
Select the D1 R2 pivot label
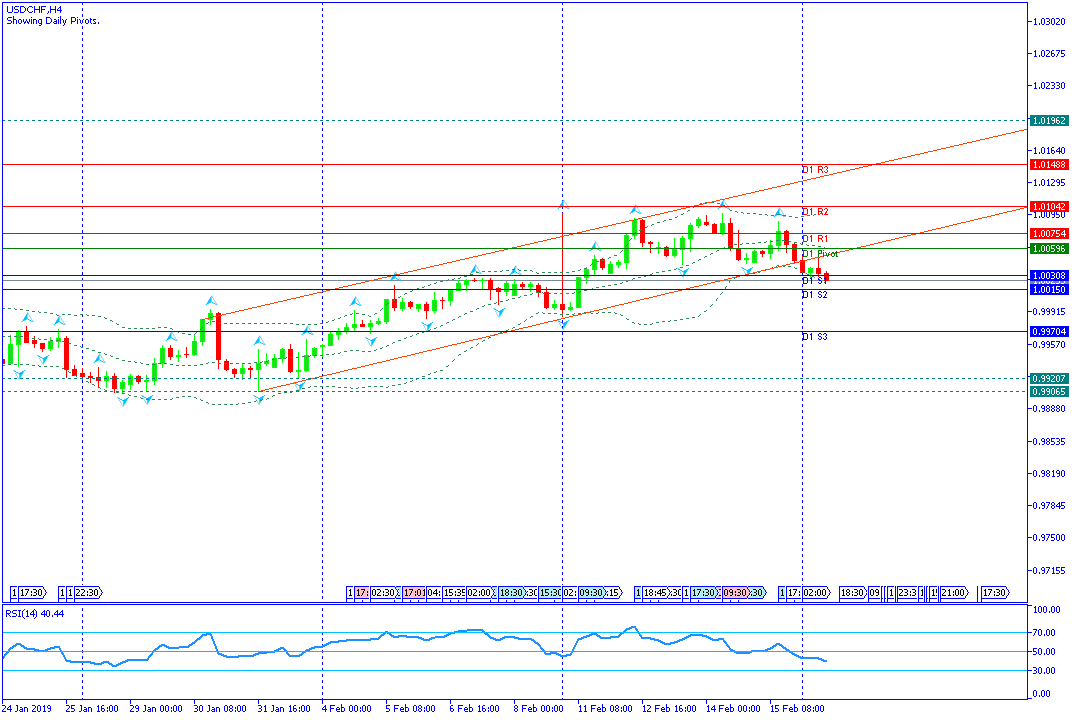(815, 212)
